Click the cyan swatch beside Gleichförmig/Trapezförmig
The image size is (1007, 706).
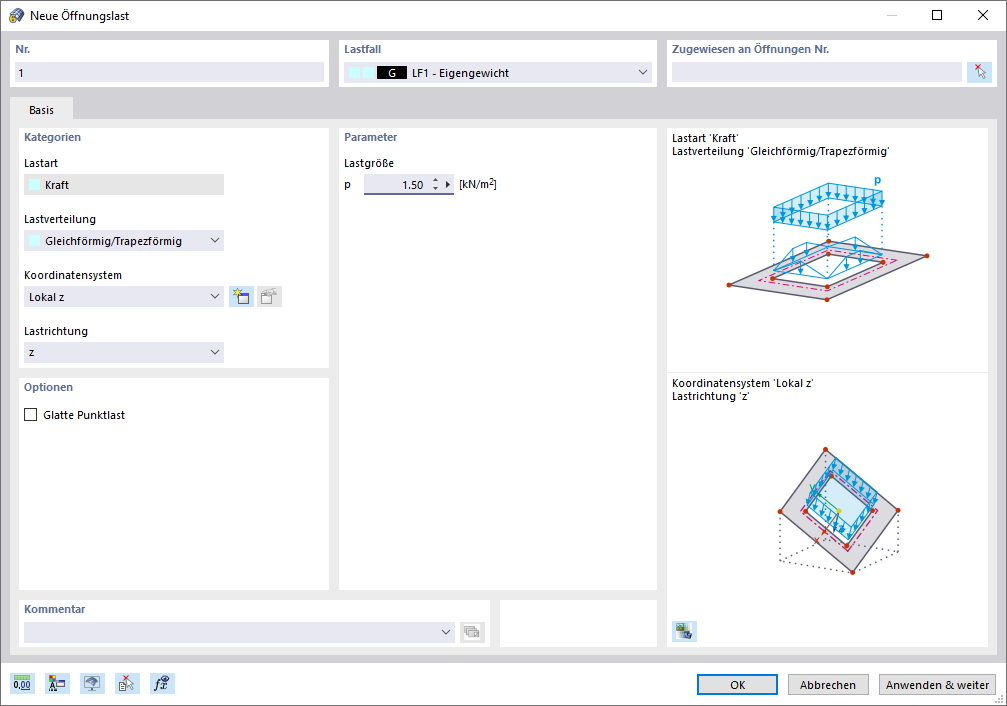[x=35, y=241]
